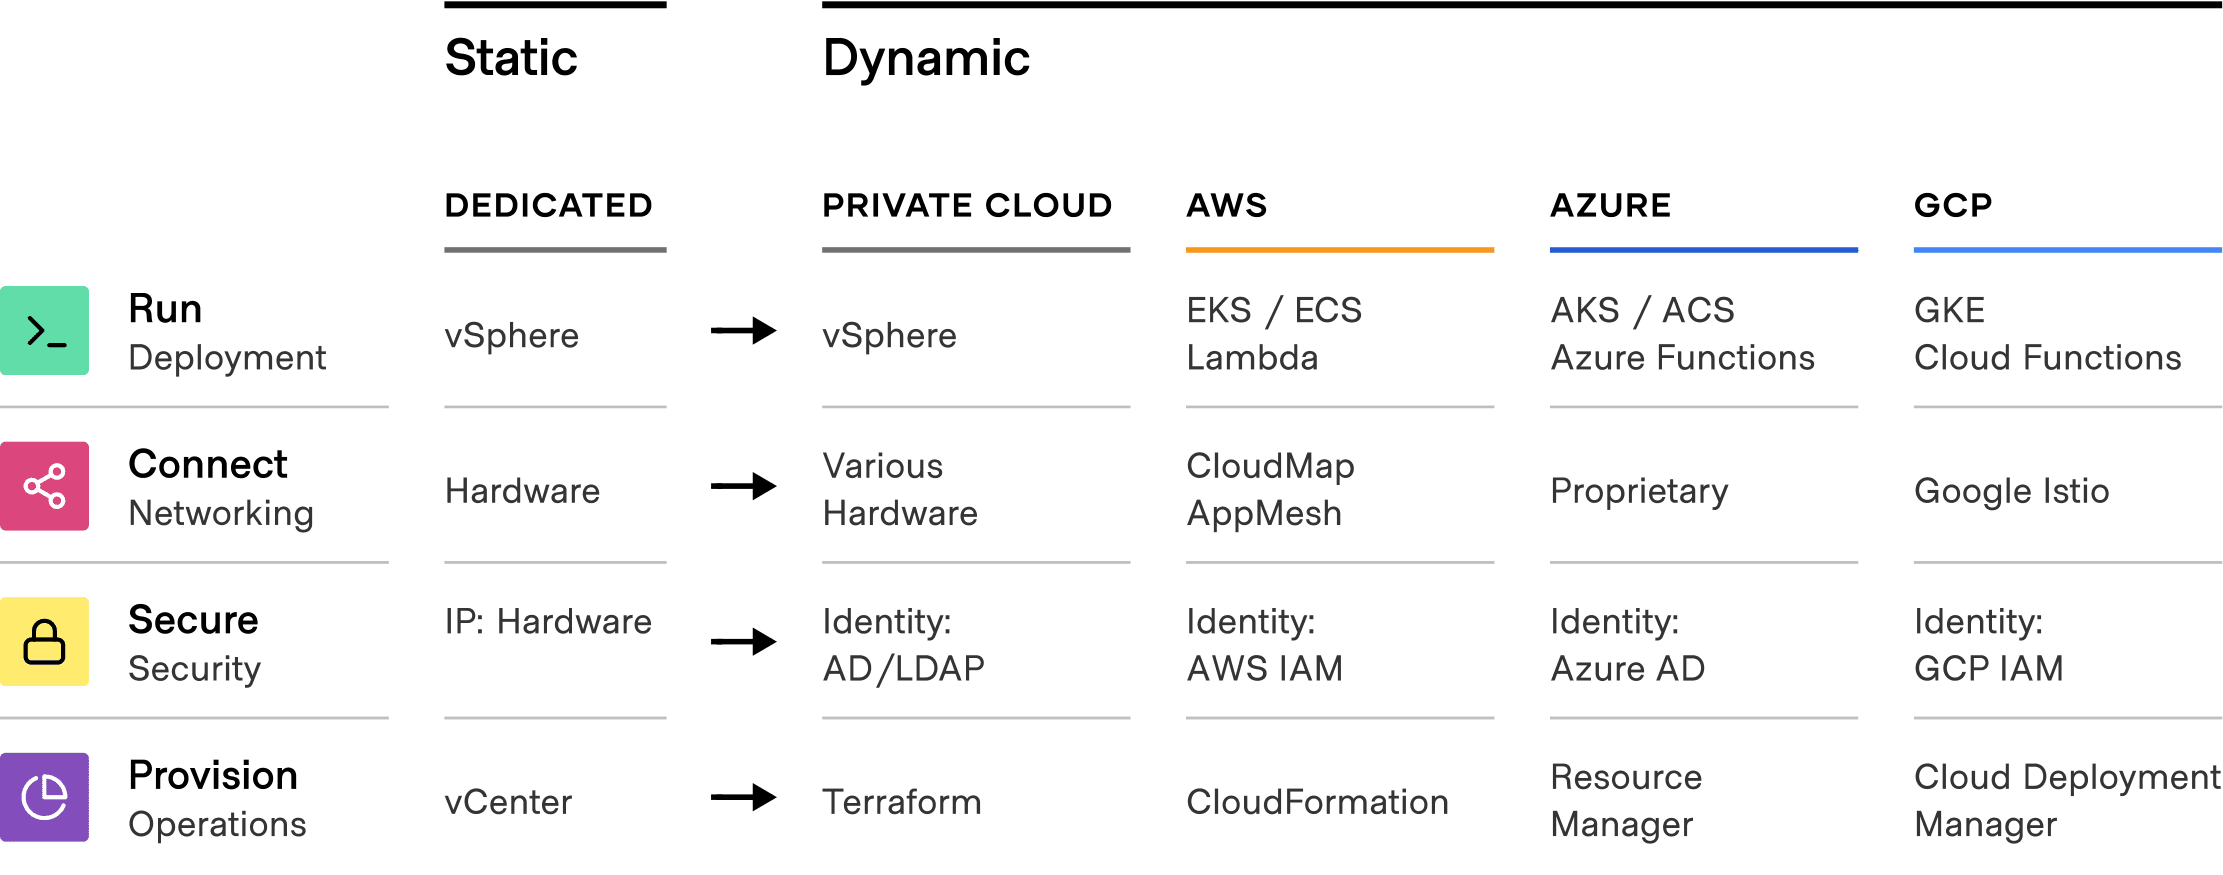Click the AZURE column header
This screenshot has height=875, width=2223.
(x=1611, y=205)
